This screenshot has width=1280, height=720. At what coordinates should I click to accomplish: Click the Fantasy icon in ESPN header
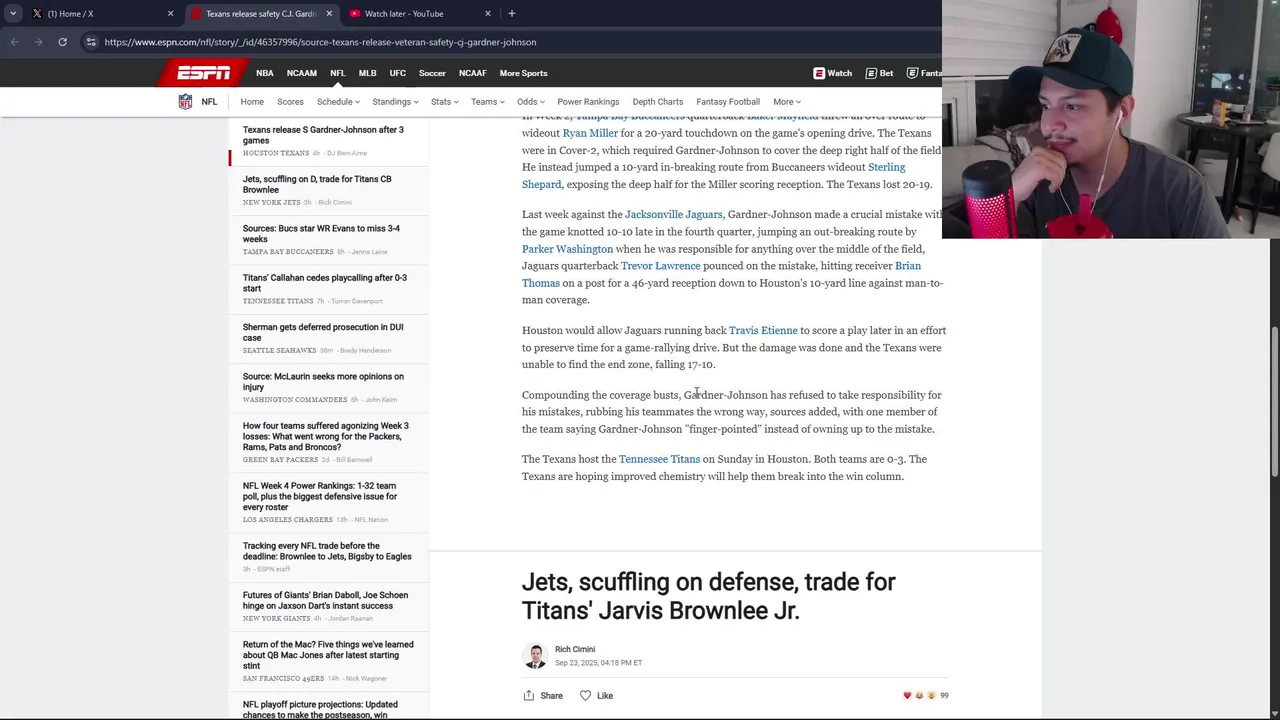point(924,73)
